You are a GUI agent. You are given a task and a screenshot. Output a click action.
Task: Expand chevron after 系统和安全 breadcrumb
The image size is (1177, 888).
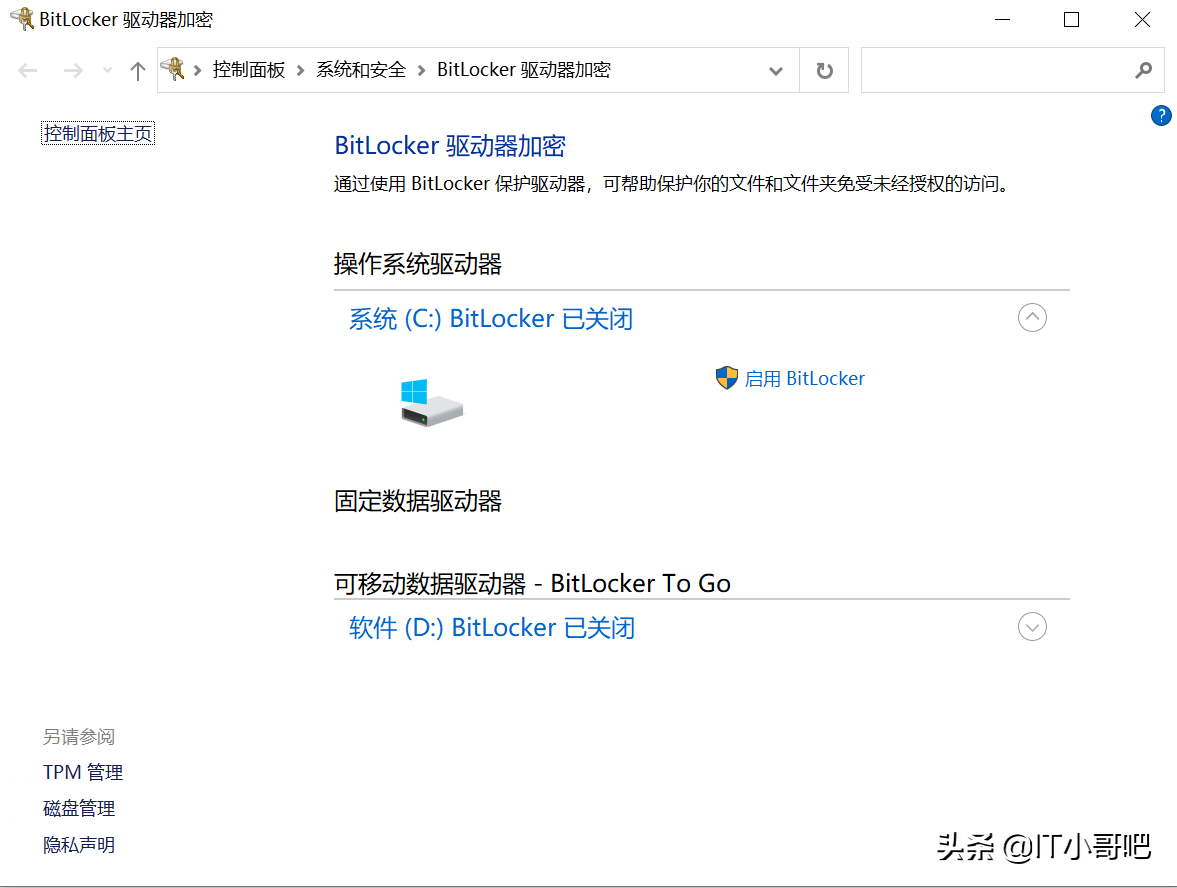(x=421, y=71)
